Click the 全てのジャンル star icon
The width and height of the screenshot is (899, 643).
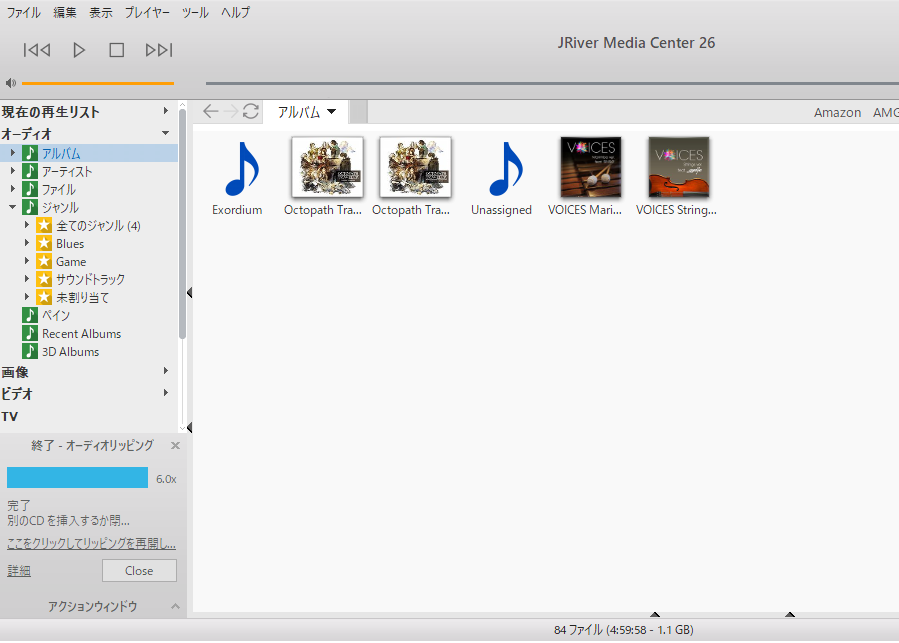[44, 225]
